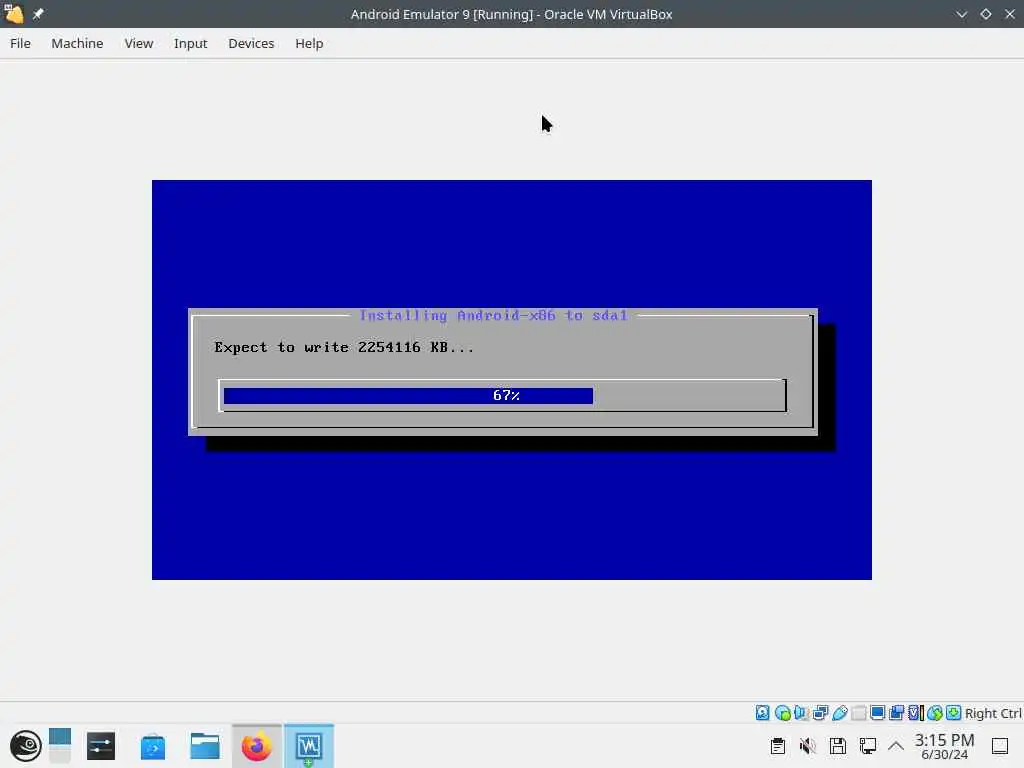Image resolution: width=1024 pixels, height=768 pixels.
Task: Select the VirtualBox taskbar entry
Action: [x=309, y=746]
